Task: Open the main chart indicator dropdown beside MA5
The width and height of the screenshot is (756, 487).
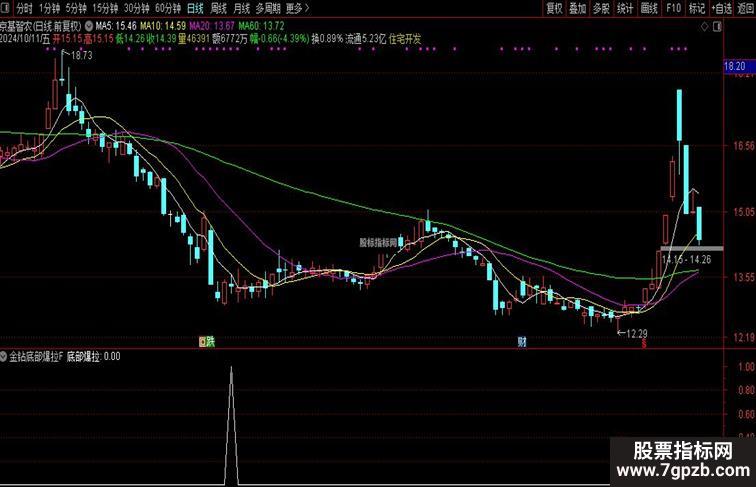Action: [89, 26]
